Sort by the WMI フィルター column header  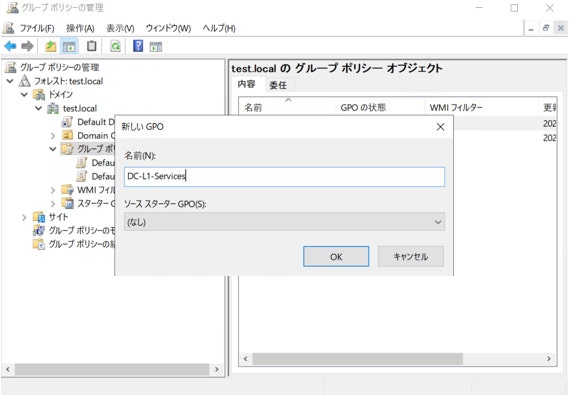(x=481, y=107)
